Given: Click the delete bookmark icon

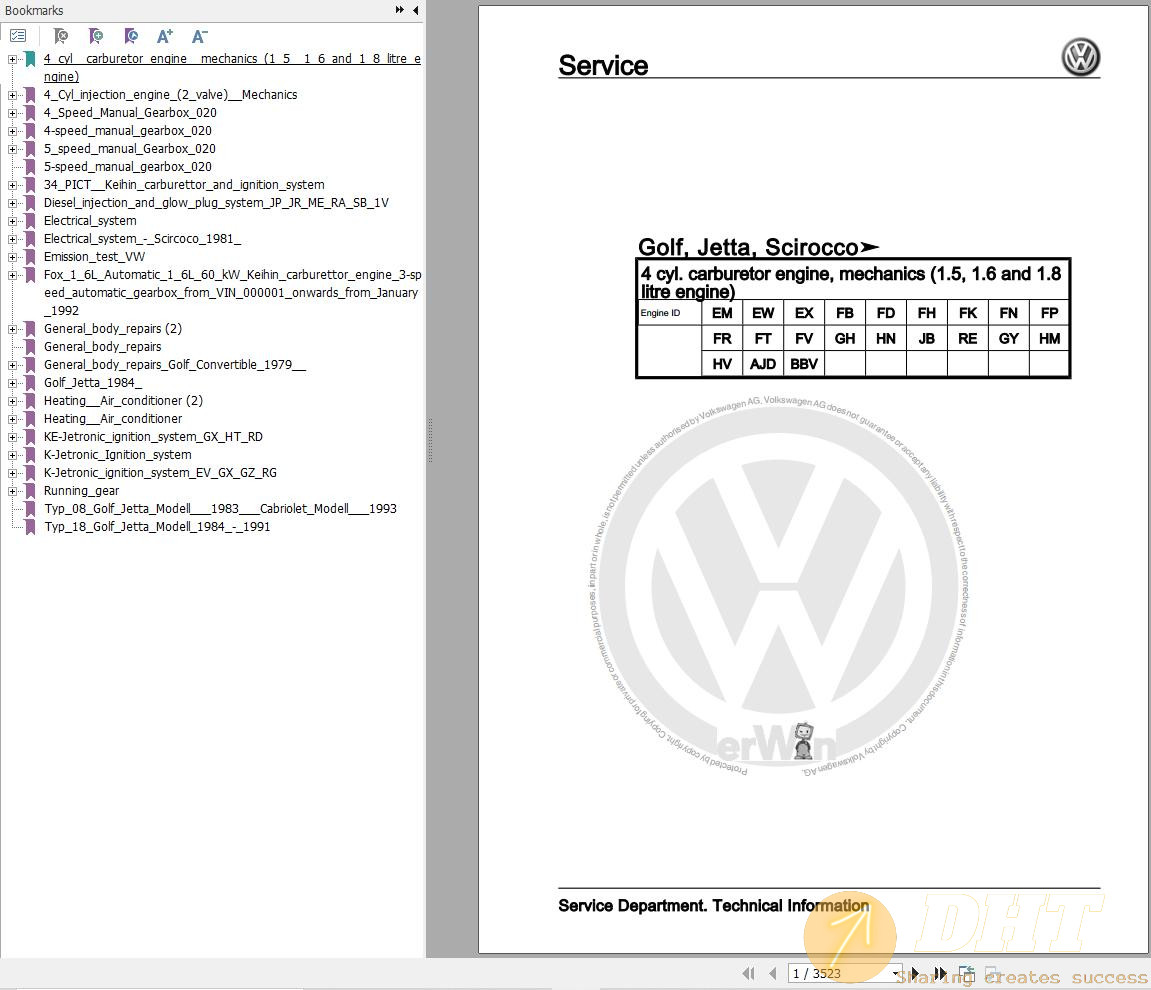Looking at the screenshot, I should tap(61, 35).
